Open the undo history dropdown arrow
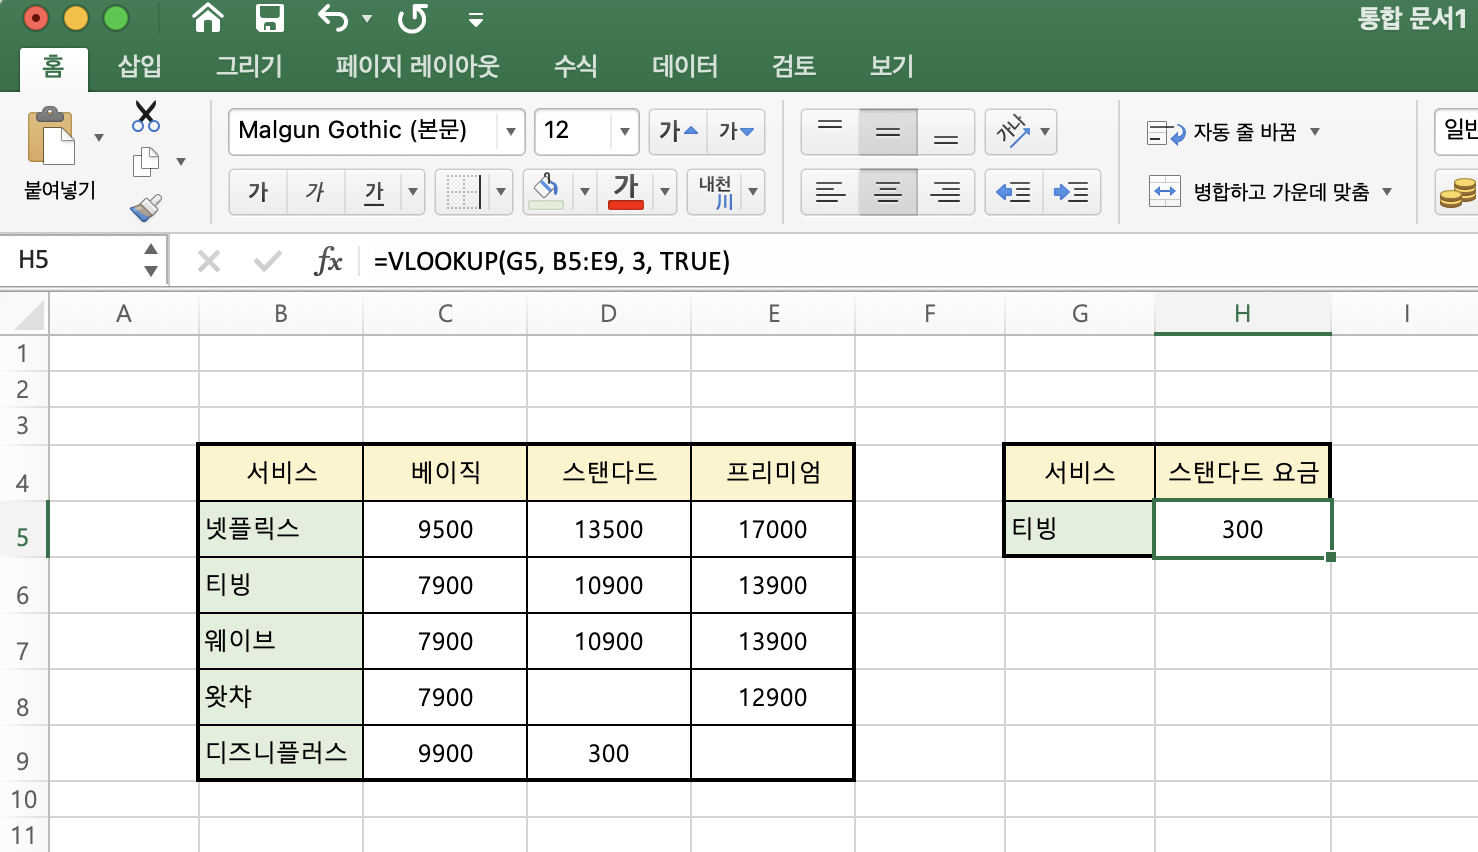 pyautogui.click(x=367, y=19)
